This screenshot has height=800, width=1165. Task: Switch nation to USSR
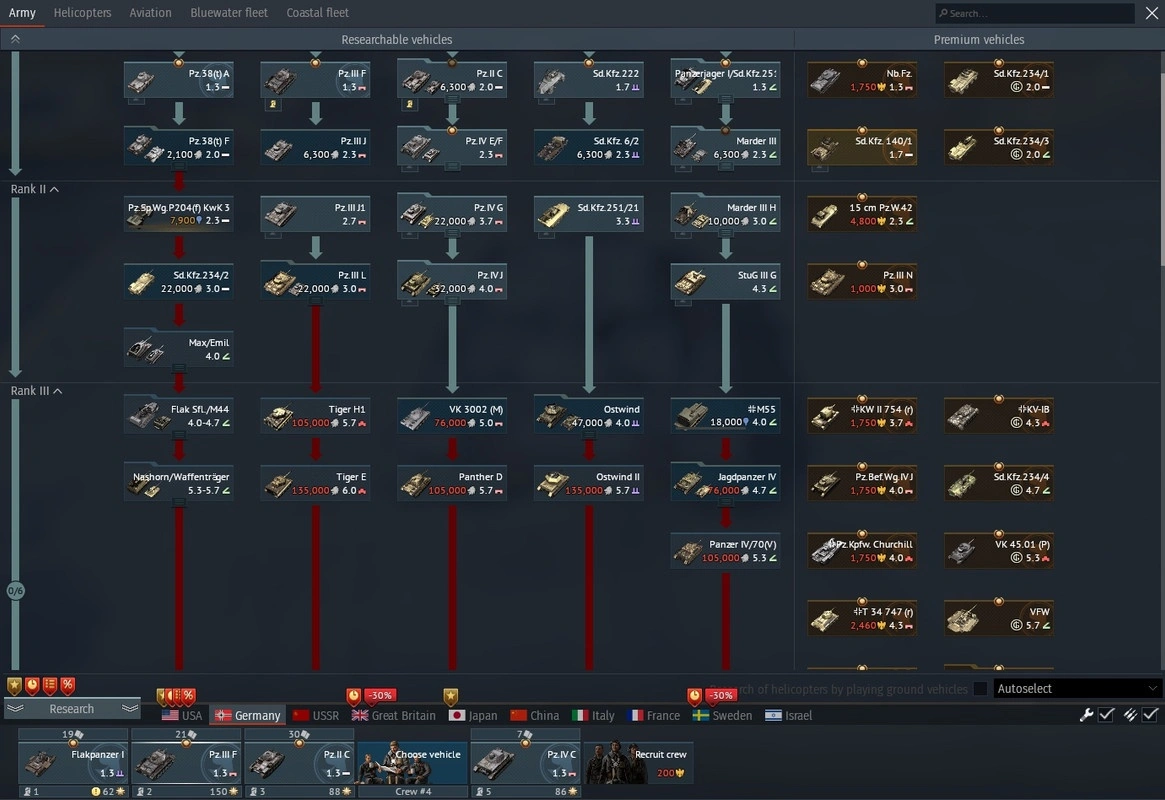[315, 716]
